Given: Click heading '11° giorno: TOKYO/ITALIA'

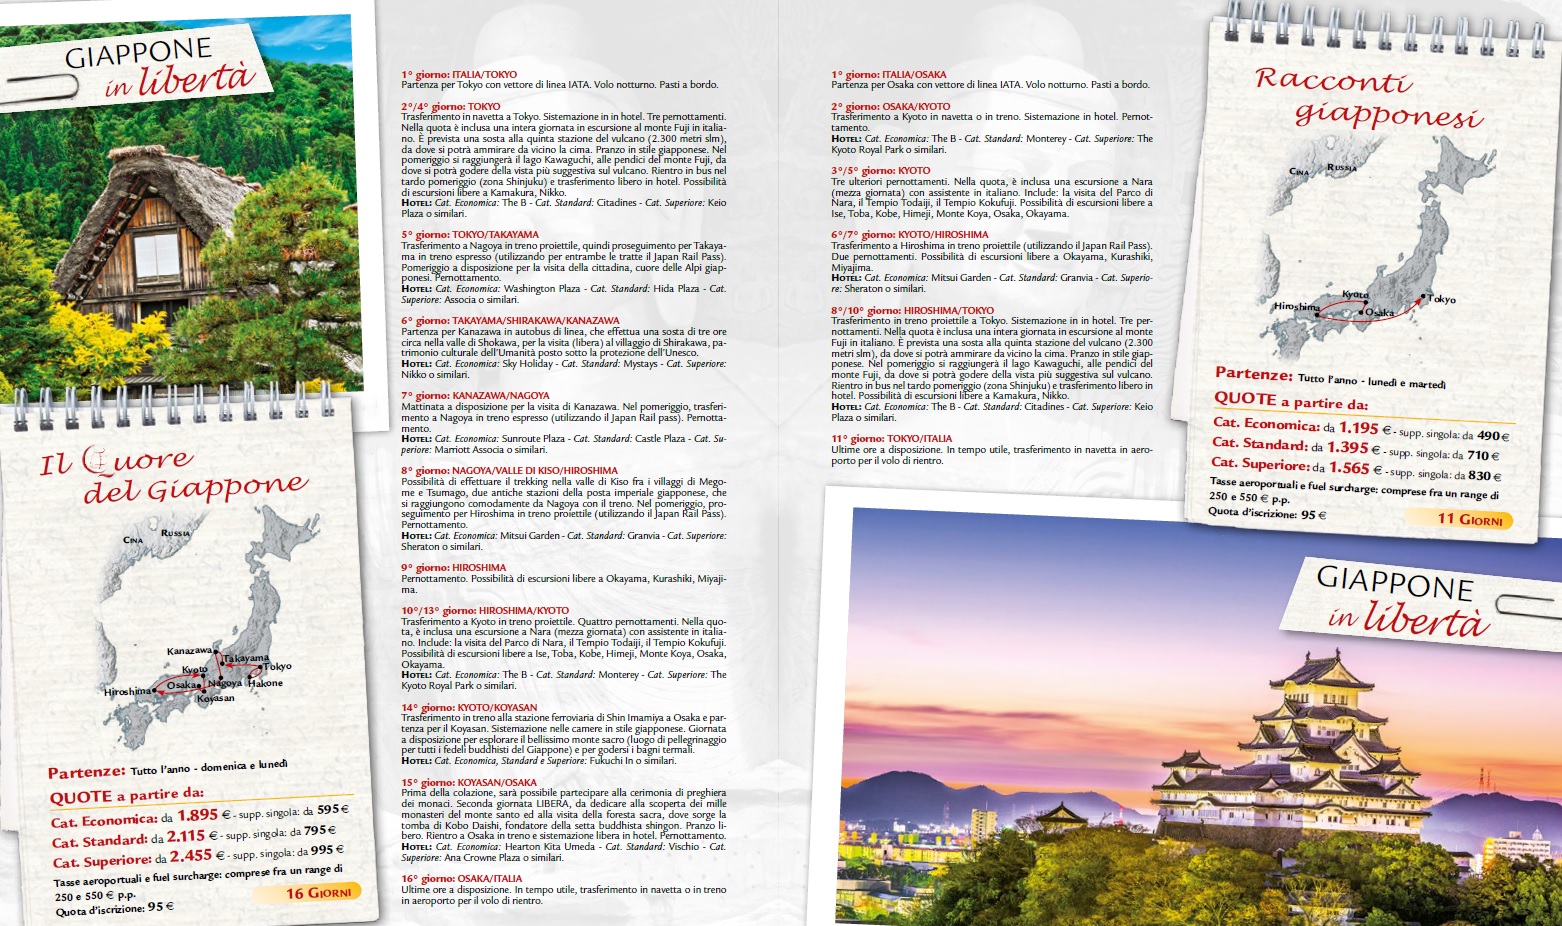Looking at the screenshot, I should (891, 439).
